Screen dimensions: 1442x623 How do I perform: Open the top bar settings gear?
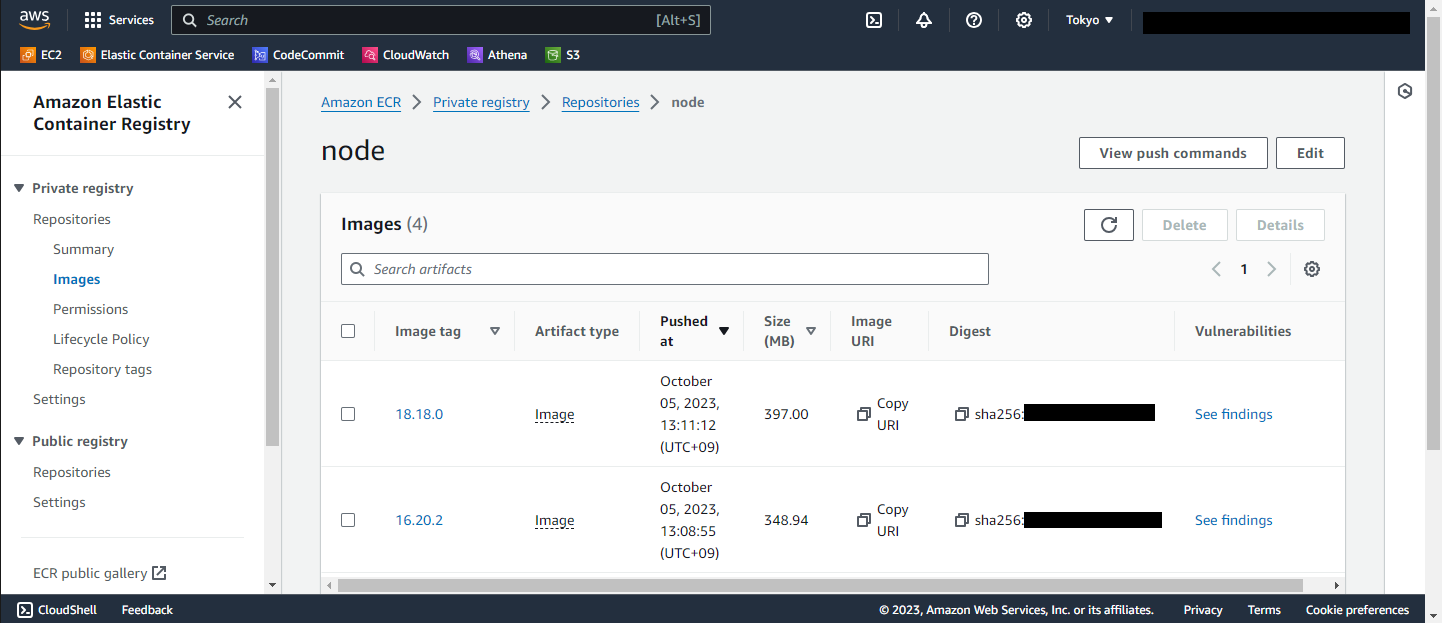1024,20
